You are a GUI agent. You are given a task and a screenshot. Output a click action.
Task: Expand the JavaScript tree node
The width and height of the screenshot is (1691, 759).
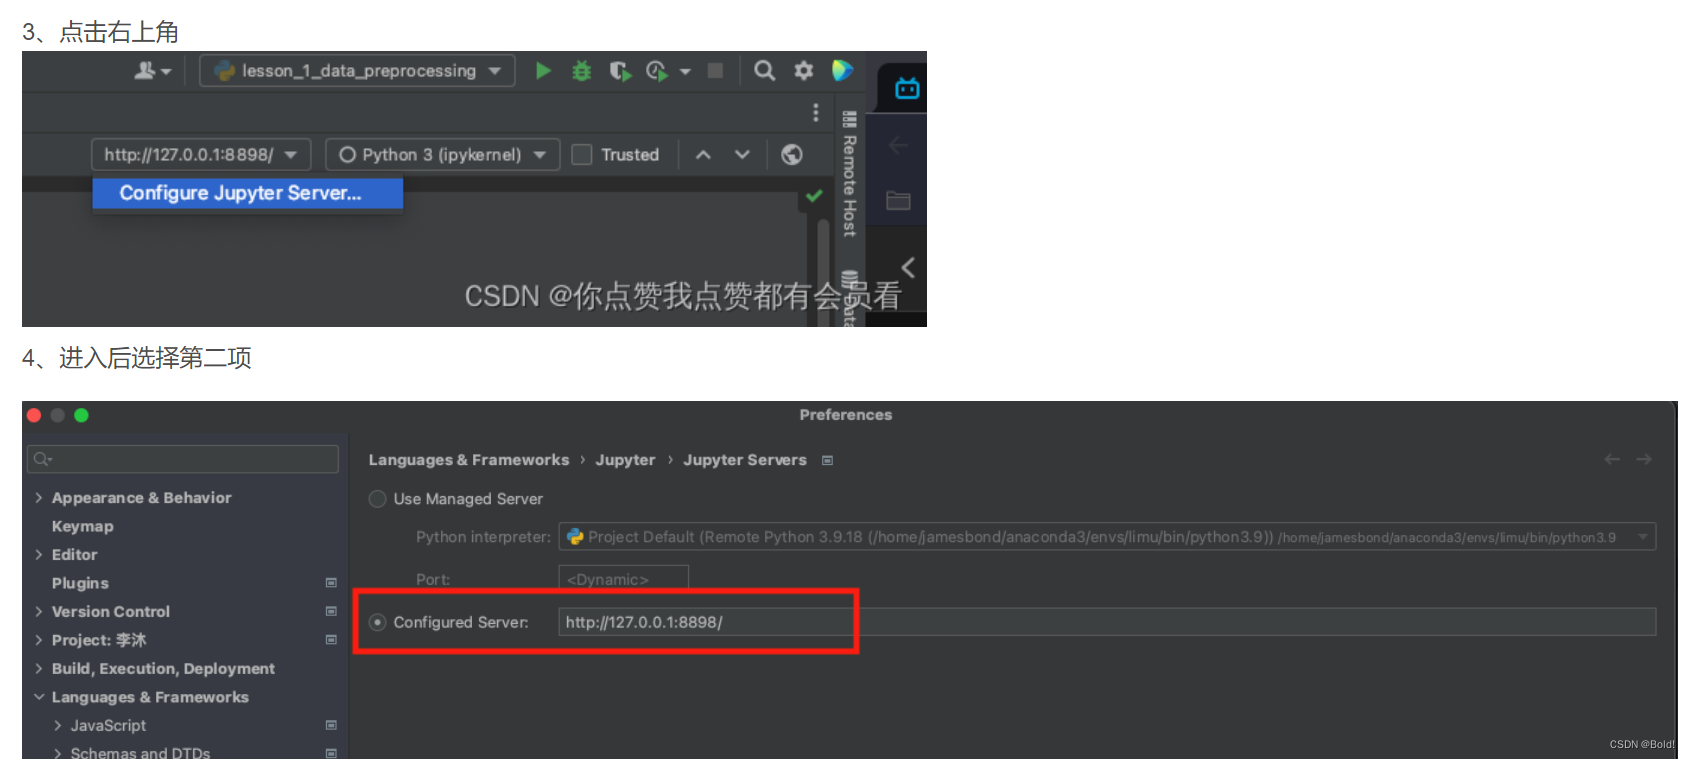(58, 726)
